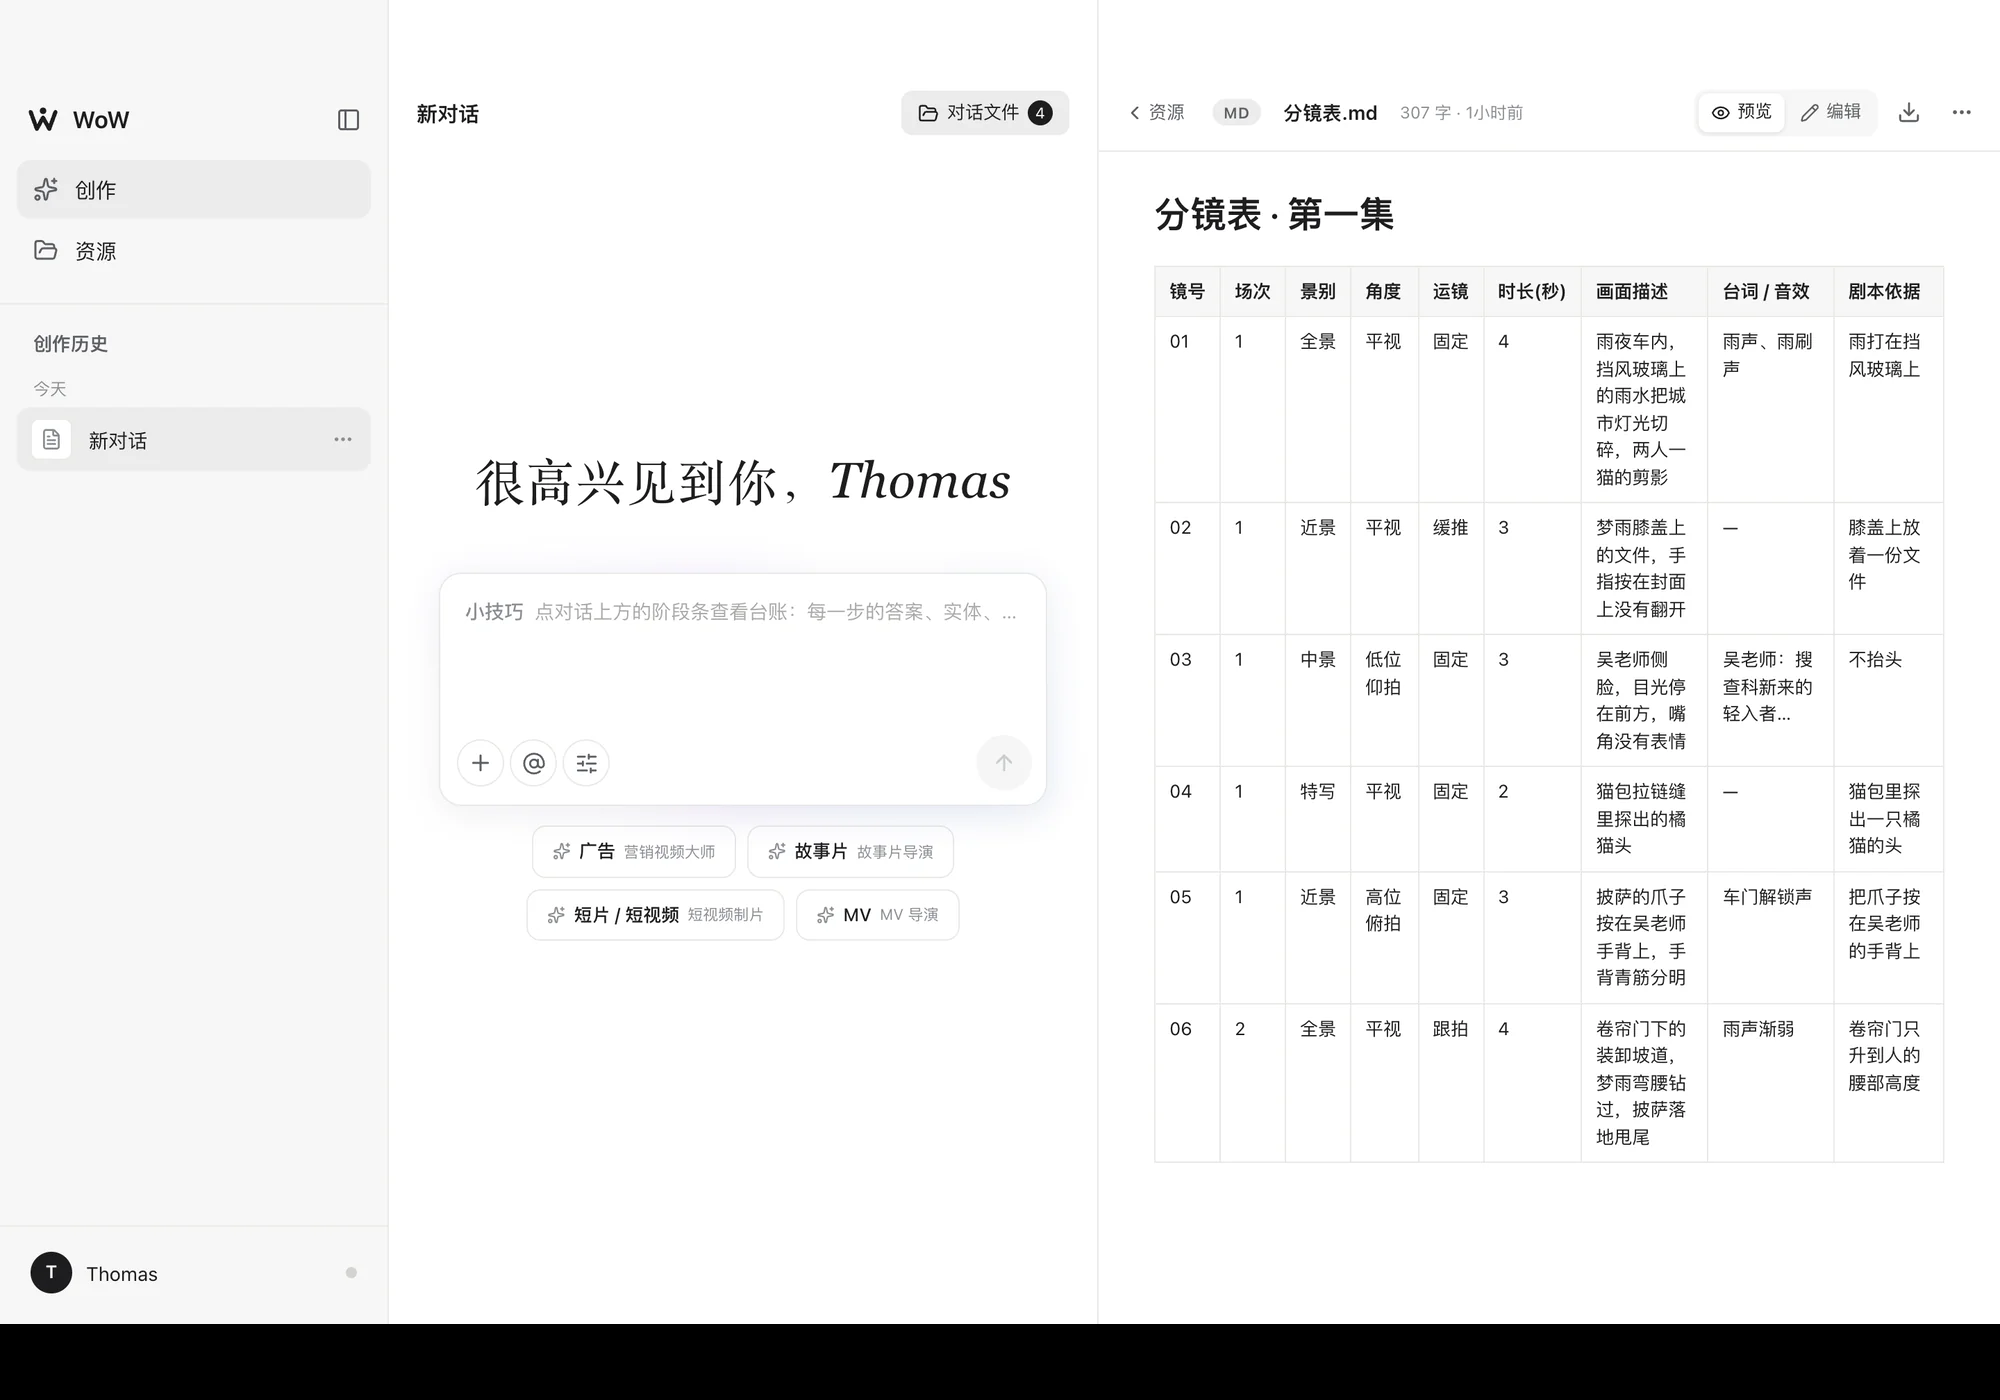Select the 新对话 history entry
Viewport: 2000px width, 1400px height.
pos(194,439)
